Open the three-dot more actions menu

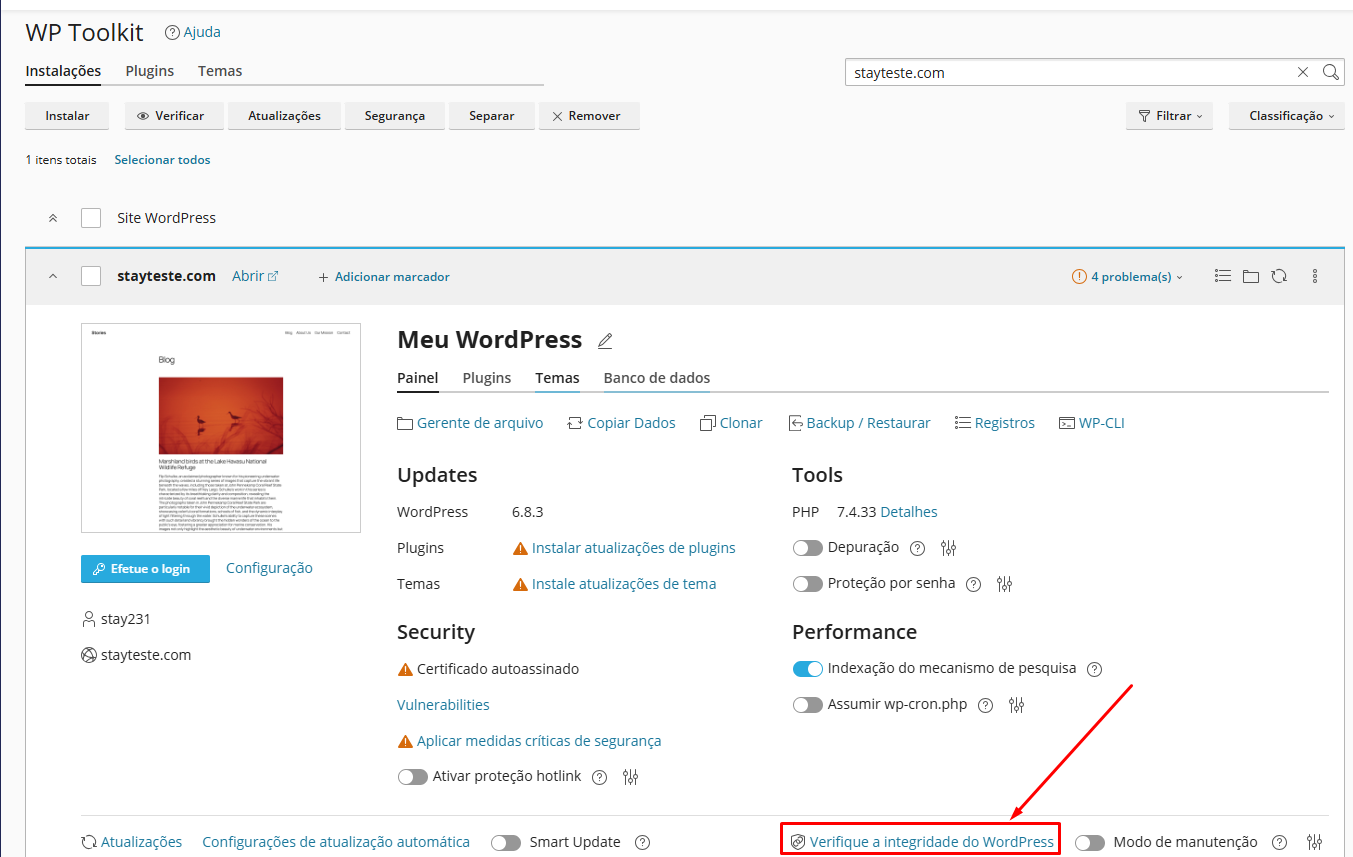click(1315, 277)
